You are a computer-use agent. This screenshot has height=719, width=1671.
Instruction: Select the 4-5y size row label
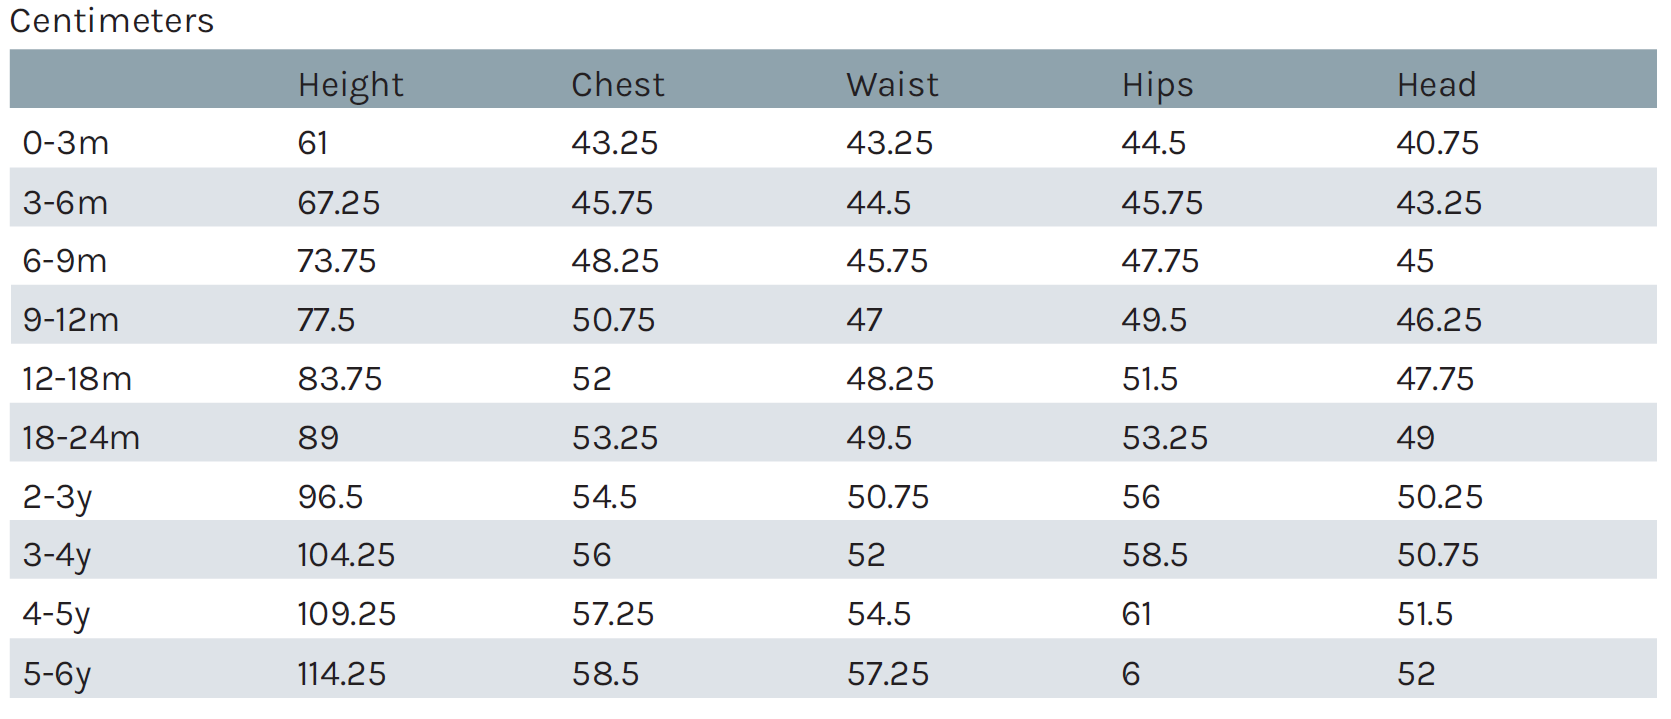click(57, 614)
